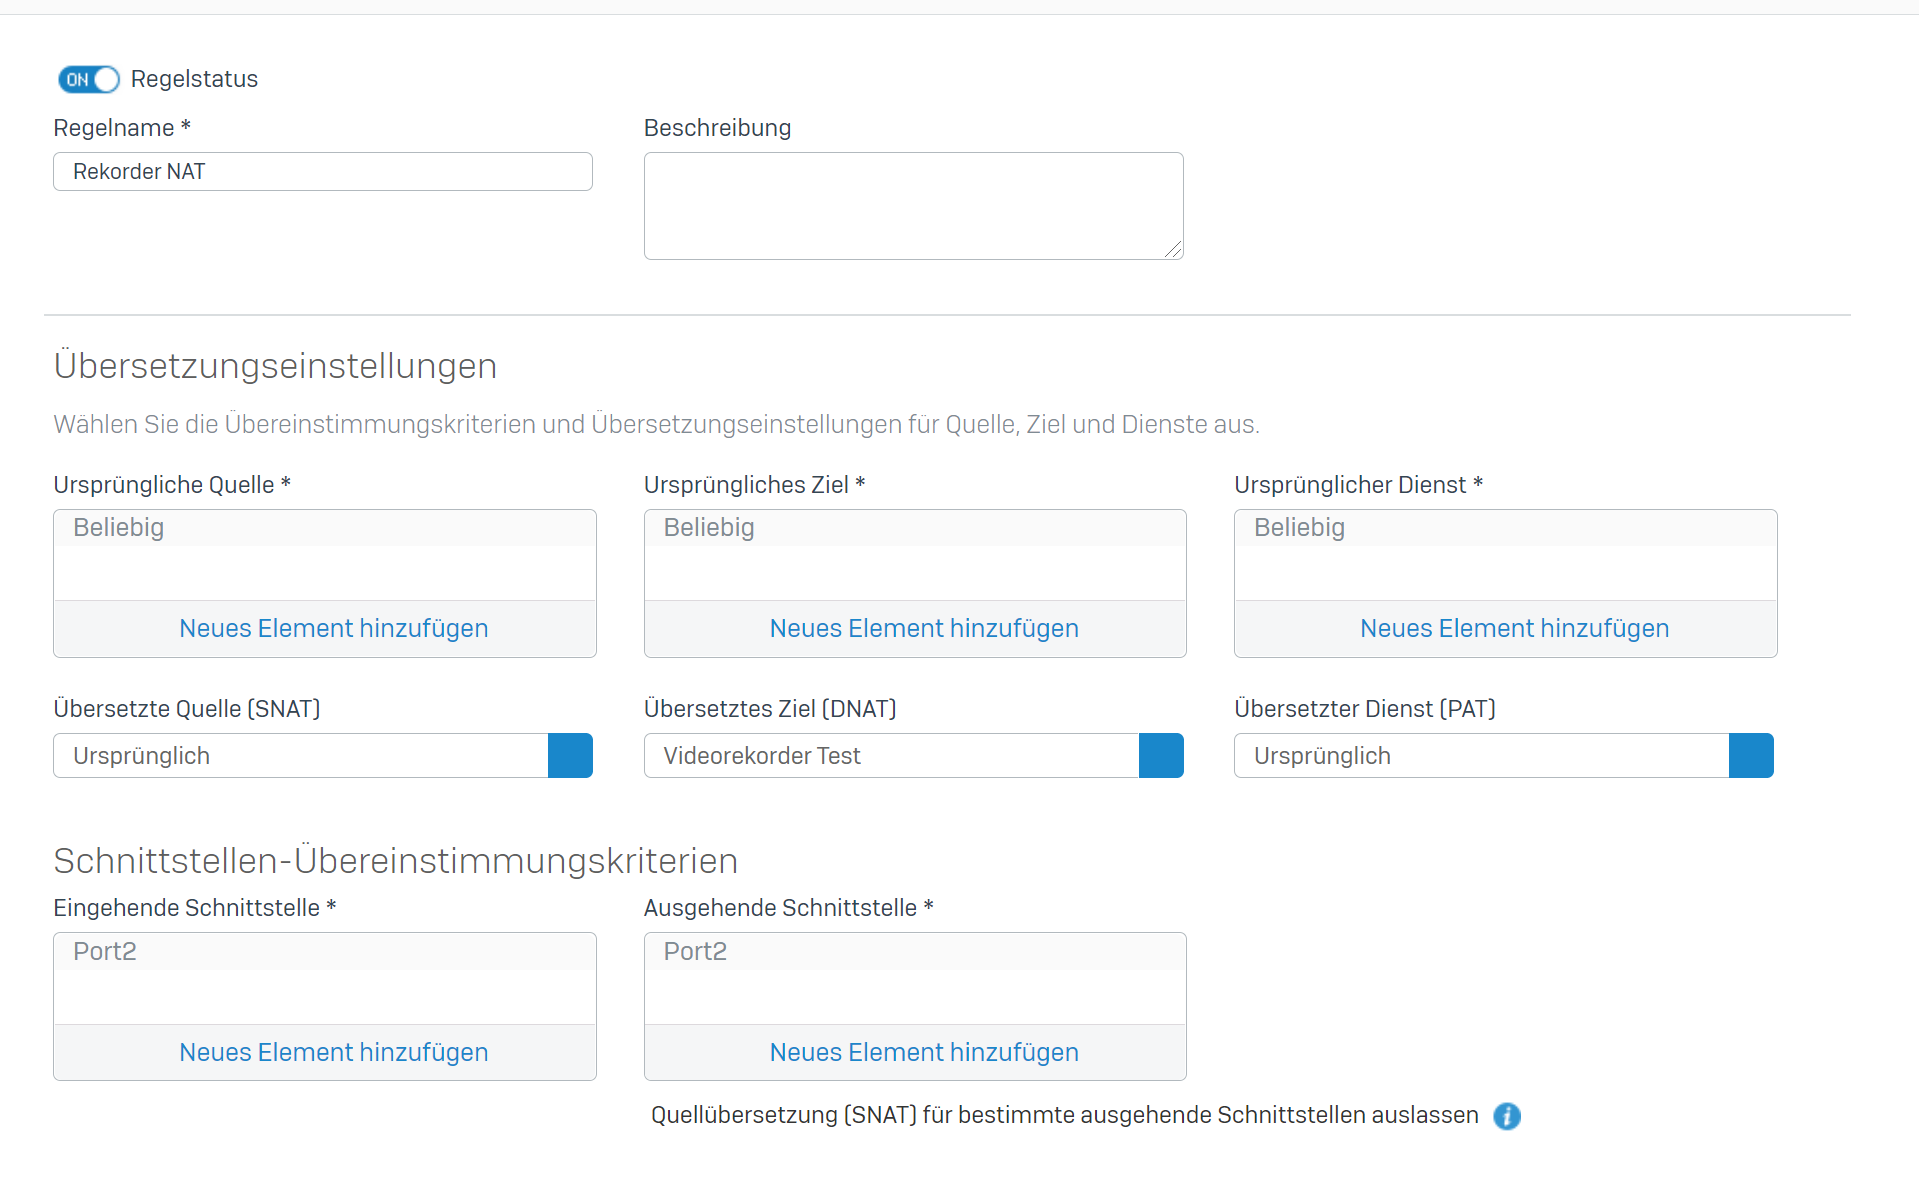Select Beliebig in Ursprüngliches Ziel list
Image resolution: width=1919 pixels, height=1177 pixels.
click(914, 528)
